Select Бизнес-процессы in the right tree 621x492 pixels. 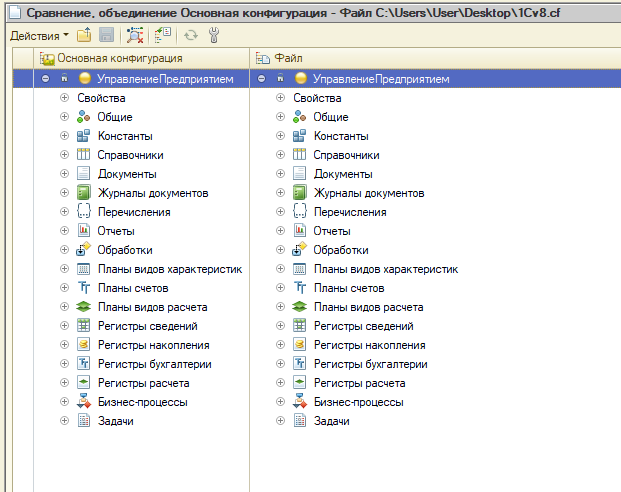(359, 402)
